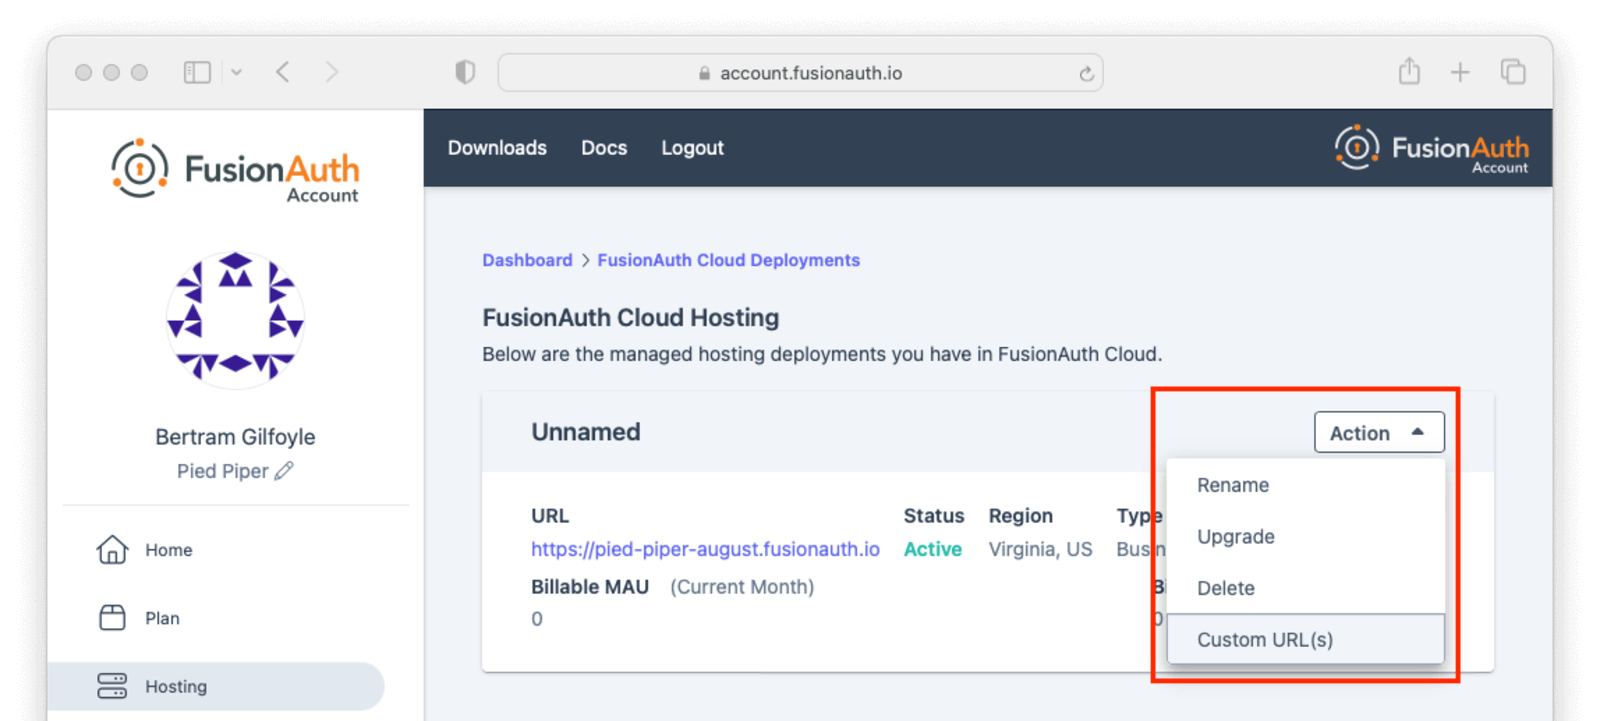Click the FusionAuth Account sidebar logo

235,171
